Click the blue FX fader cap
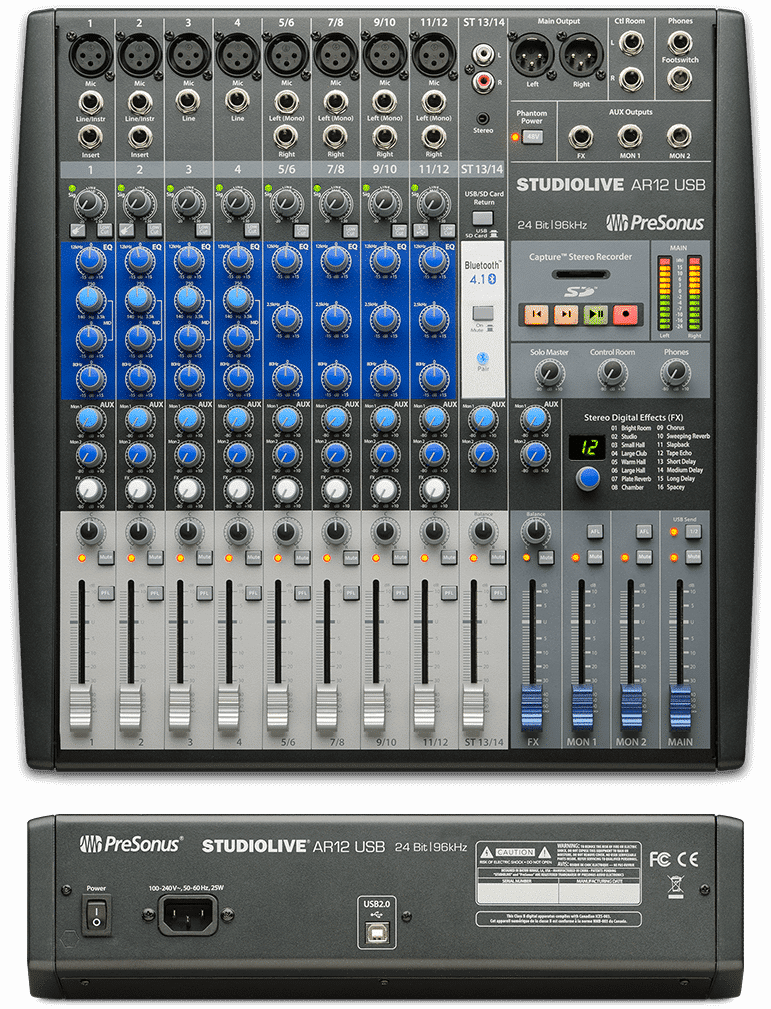Viewport: 771px width, 1009px height. coord(532,708)
